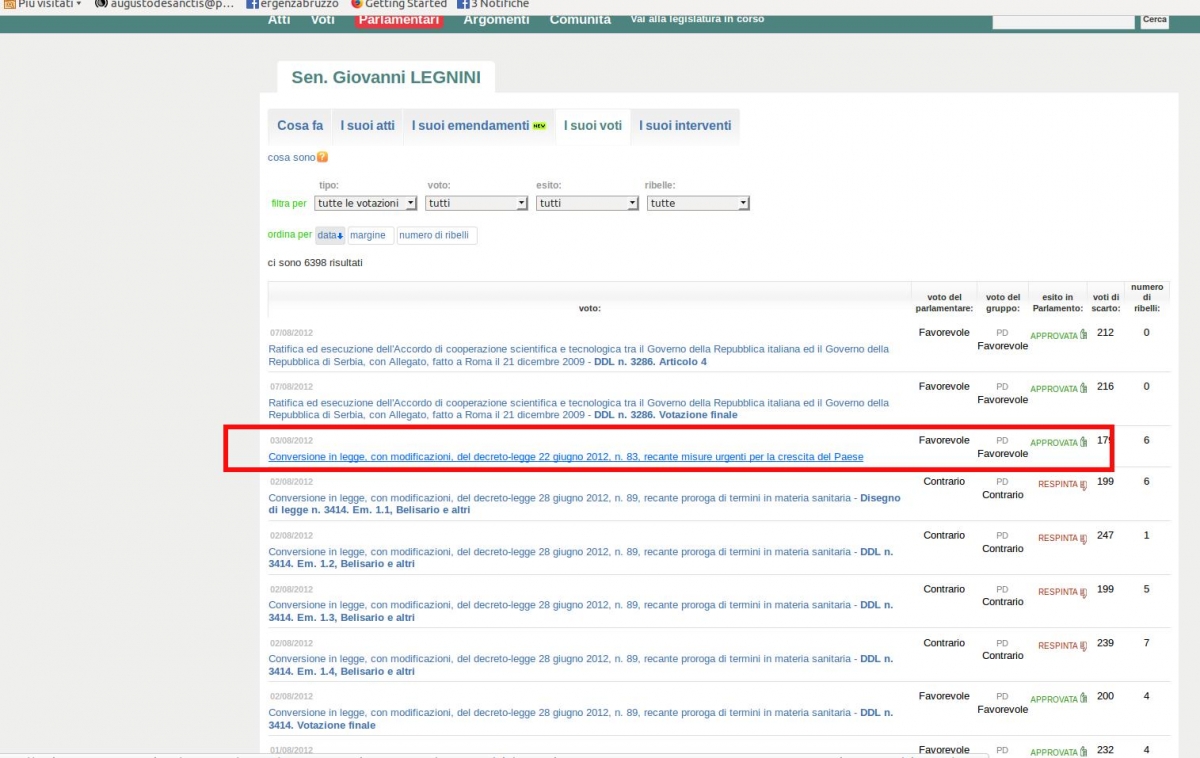Open the 'tipo' dropdown showing tutte le votazioni

point(365,203)
